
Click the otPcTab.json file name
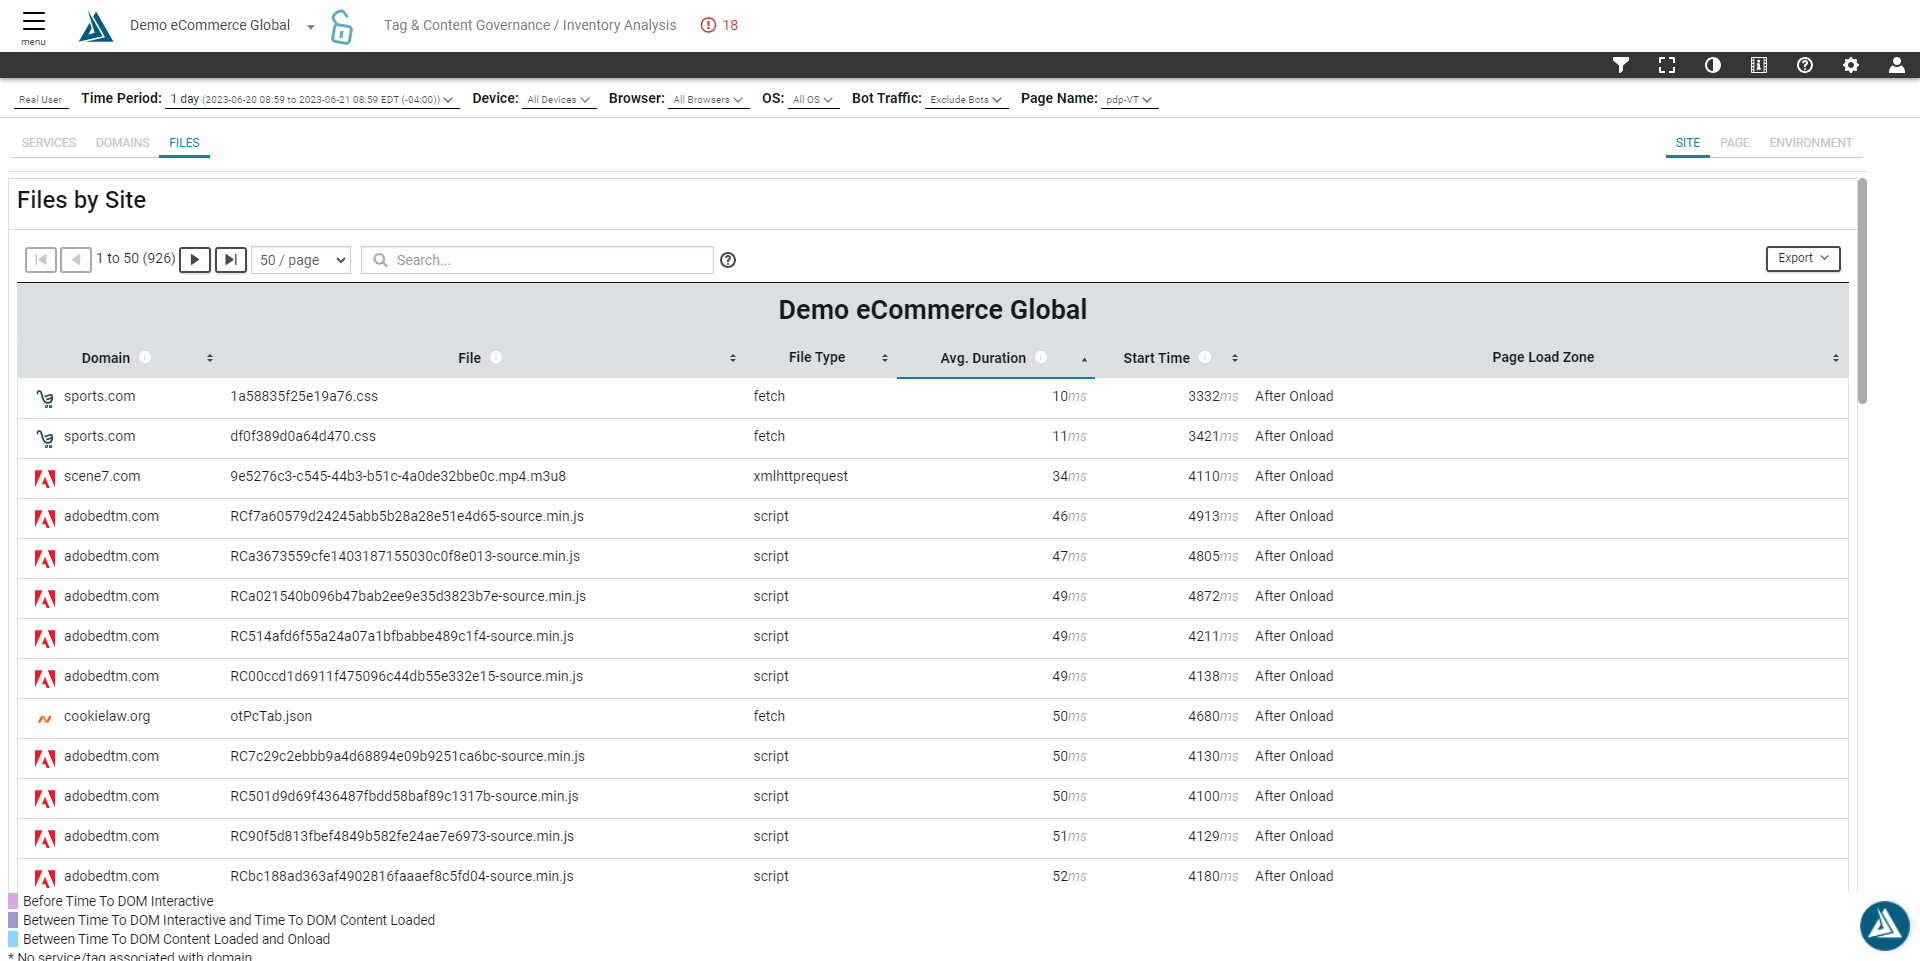click(x=271, y=716)
